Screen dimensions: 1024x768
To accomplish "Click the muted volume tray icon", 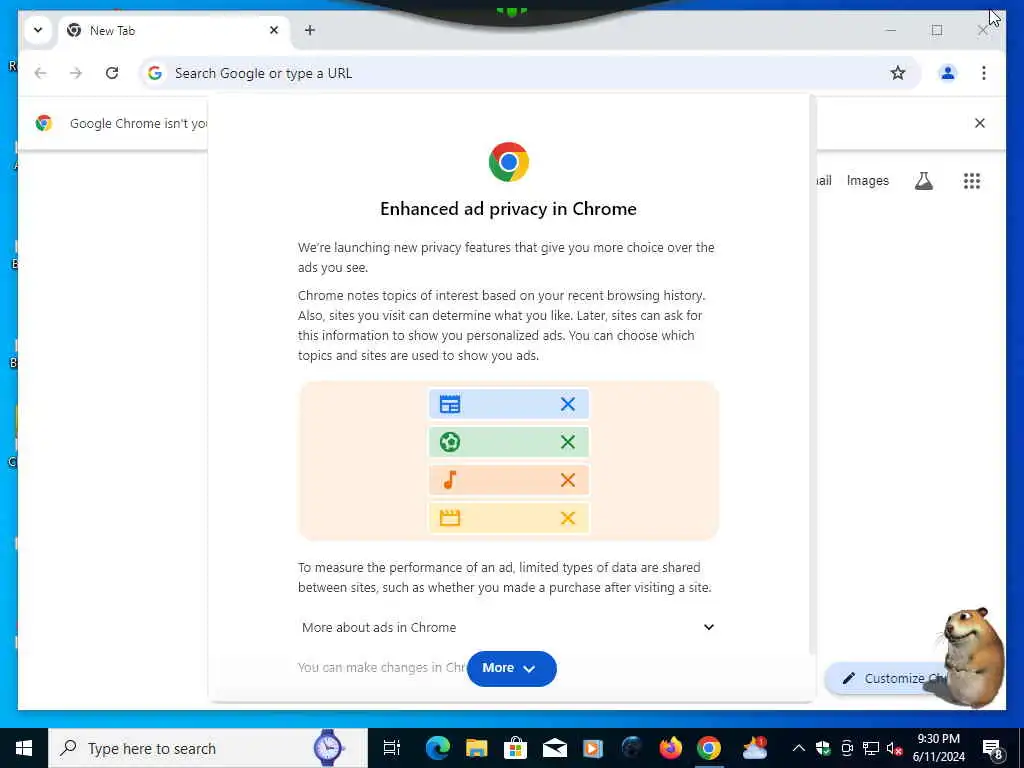I will 895,748.
